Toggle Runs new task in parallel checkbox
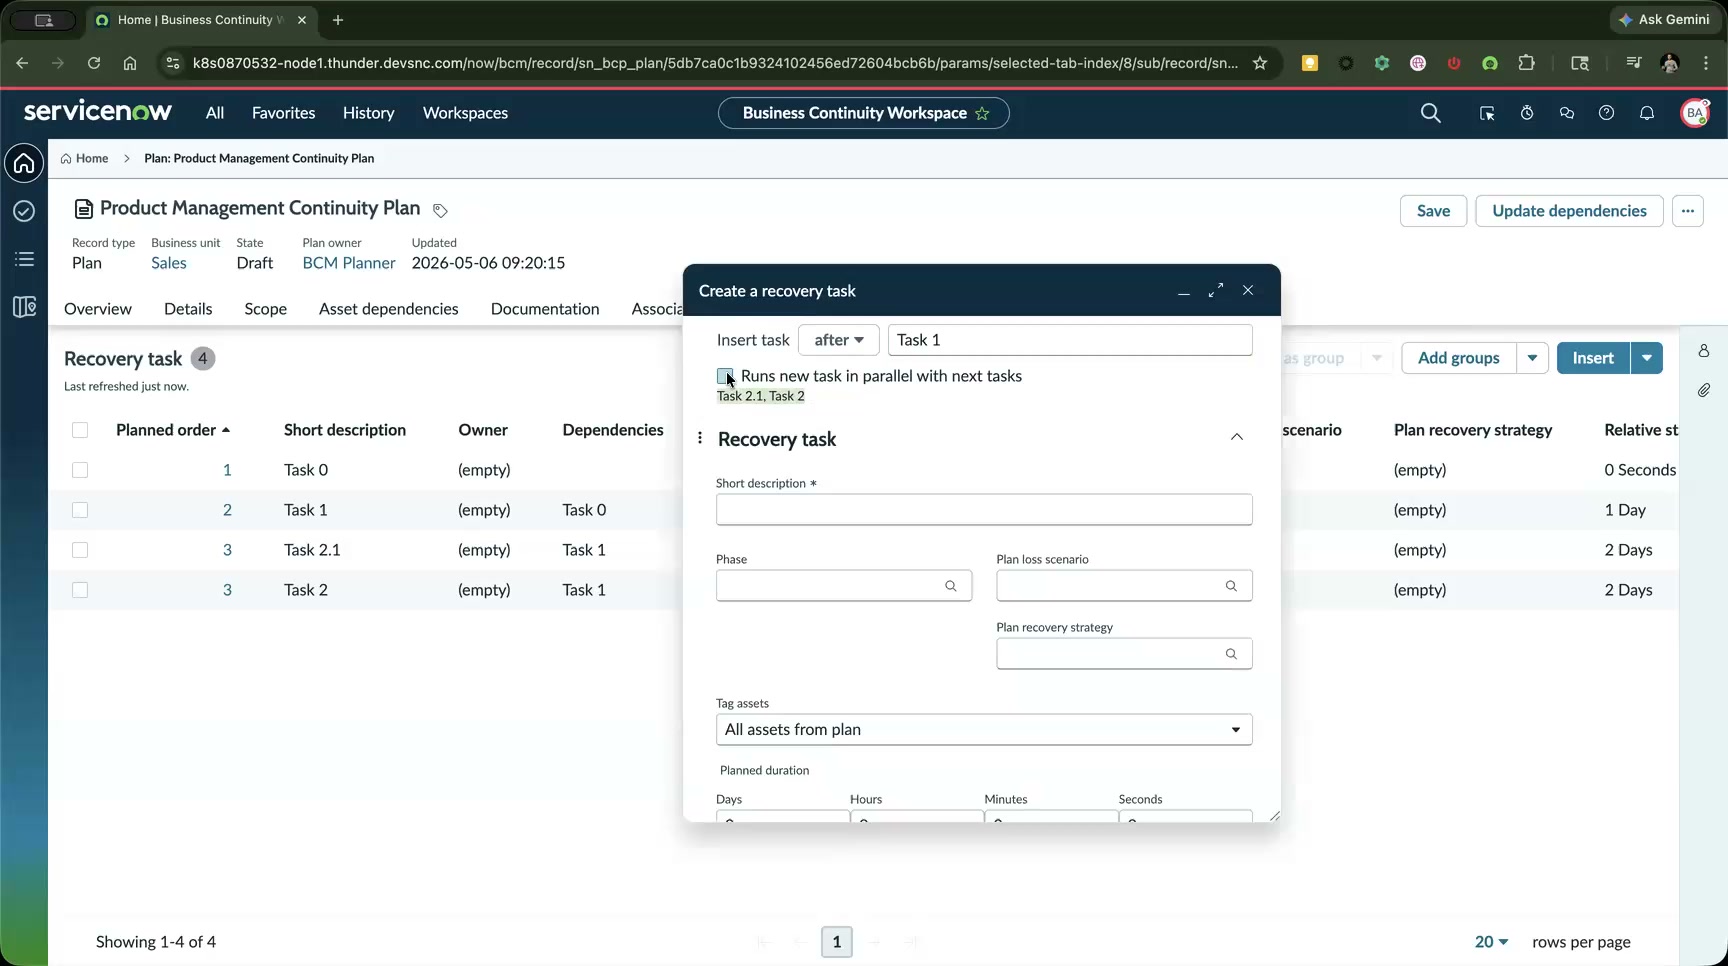This screenshot has width=1728, height=966. [725, 376]
